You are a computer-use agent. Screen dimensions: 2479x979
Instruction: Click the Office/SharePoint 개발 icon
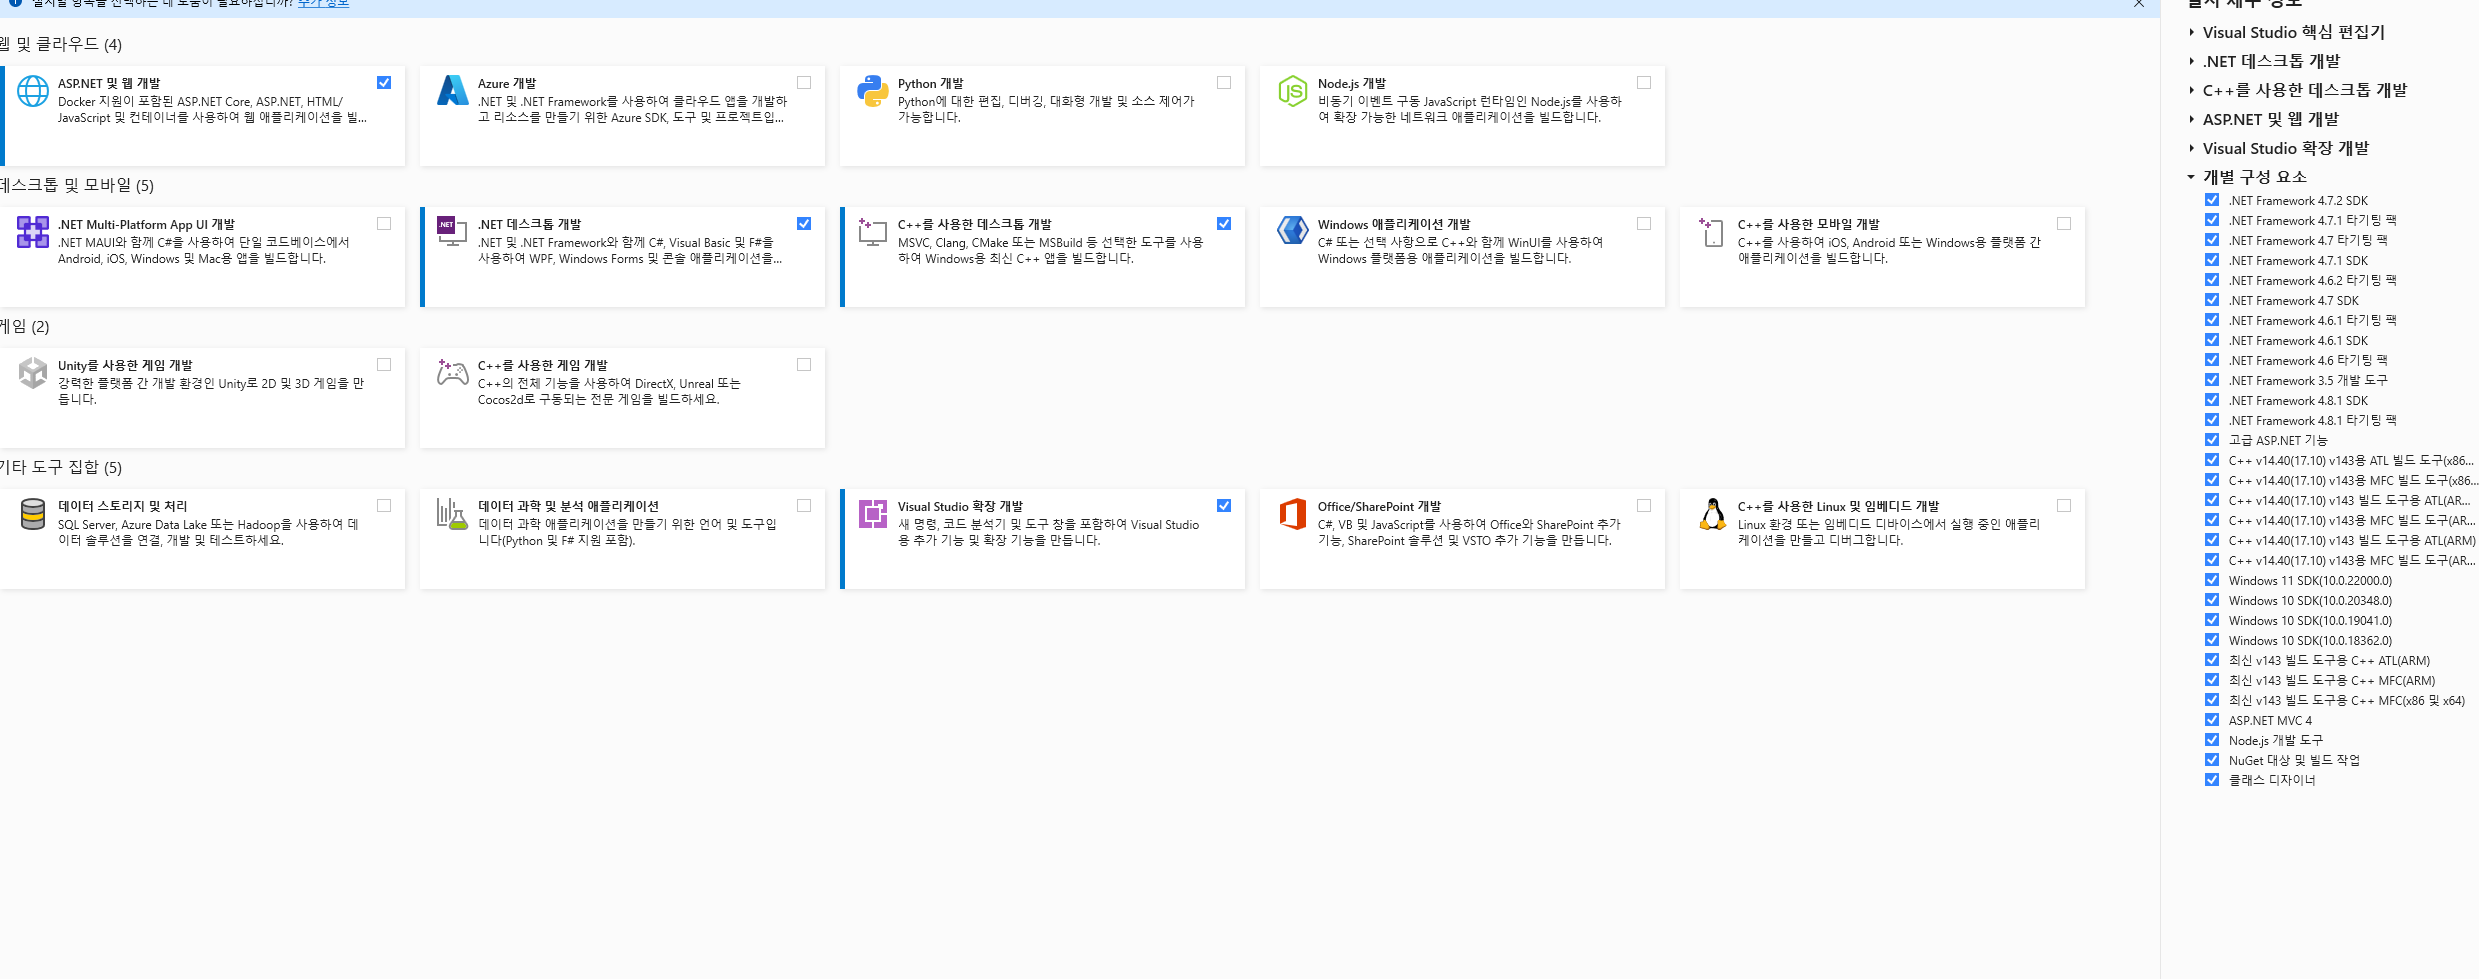tap(1292, 514)
